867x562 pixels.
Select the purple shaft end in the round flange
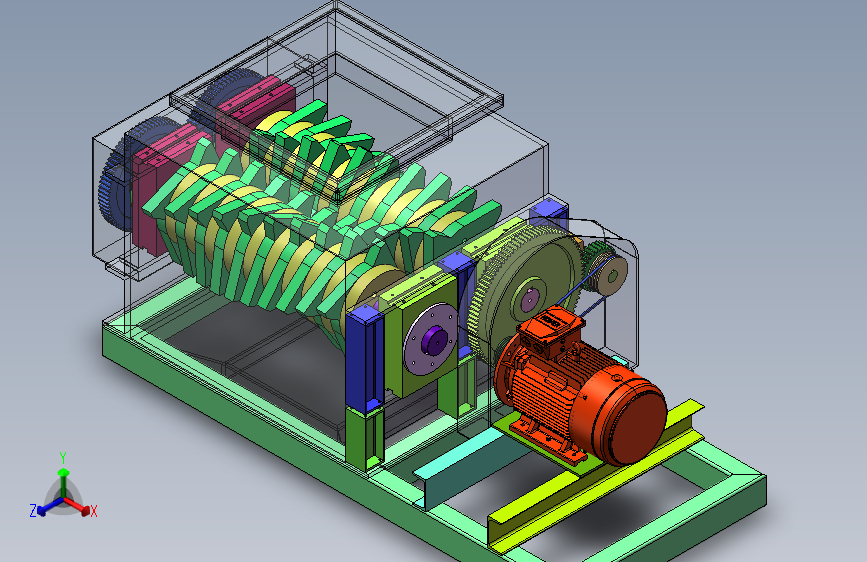[433, 340]
